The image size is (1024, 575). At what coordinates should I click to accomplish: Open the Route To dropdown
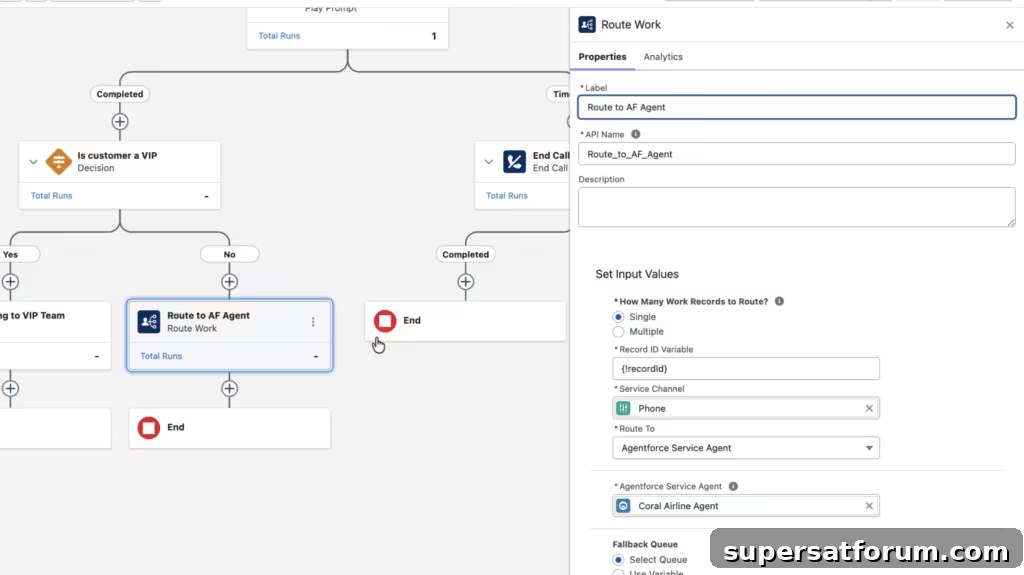[x=746, y=448]
